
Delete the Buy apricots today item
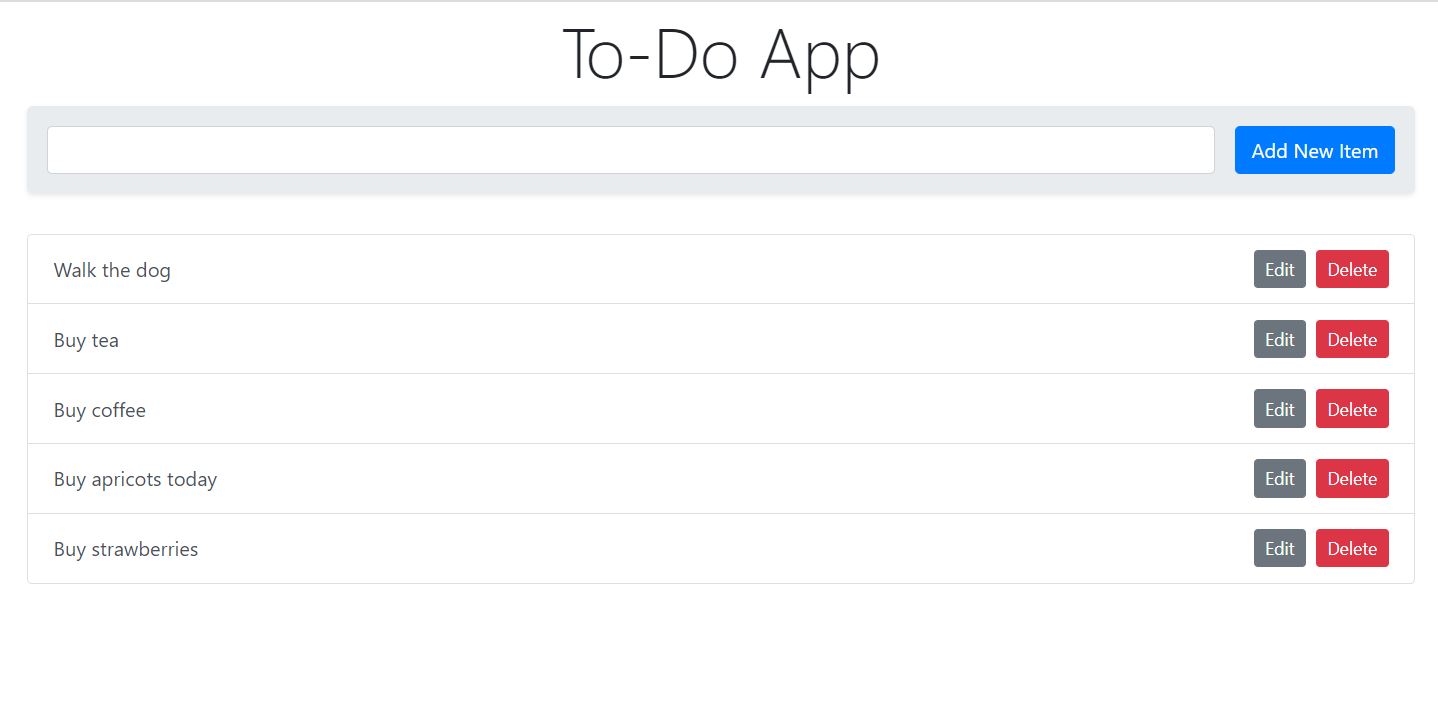[x=1352, y=478]
